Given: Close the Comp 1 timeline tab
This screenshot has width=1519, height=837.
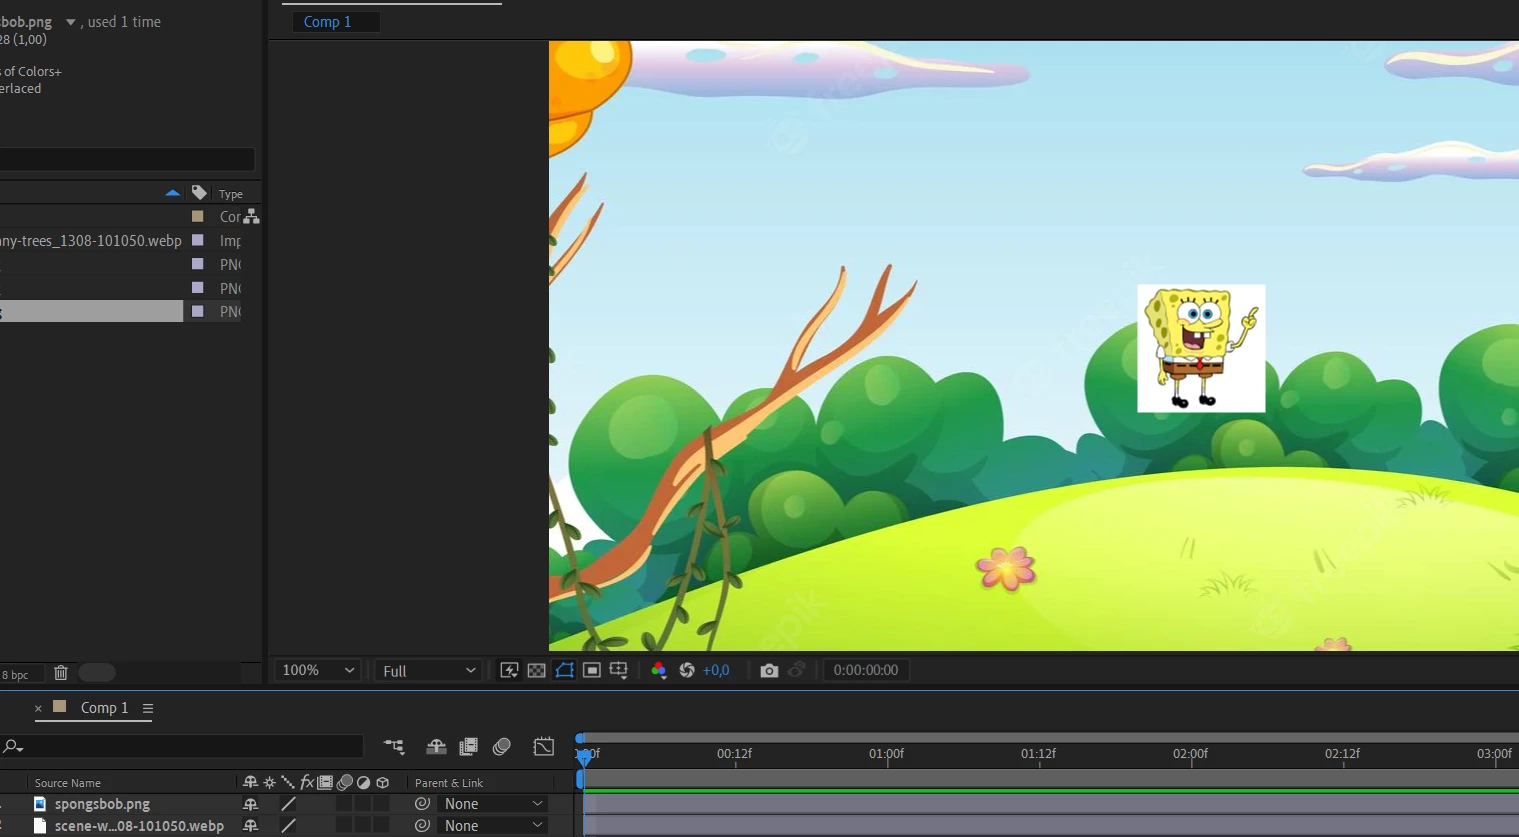Looking at the screenshot, I should [x=38, y=708].
